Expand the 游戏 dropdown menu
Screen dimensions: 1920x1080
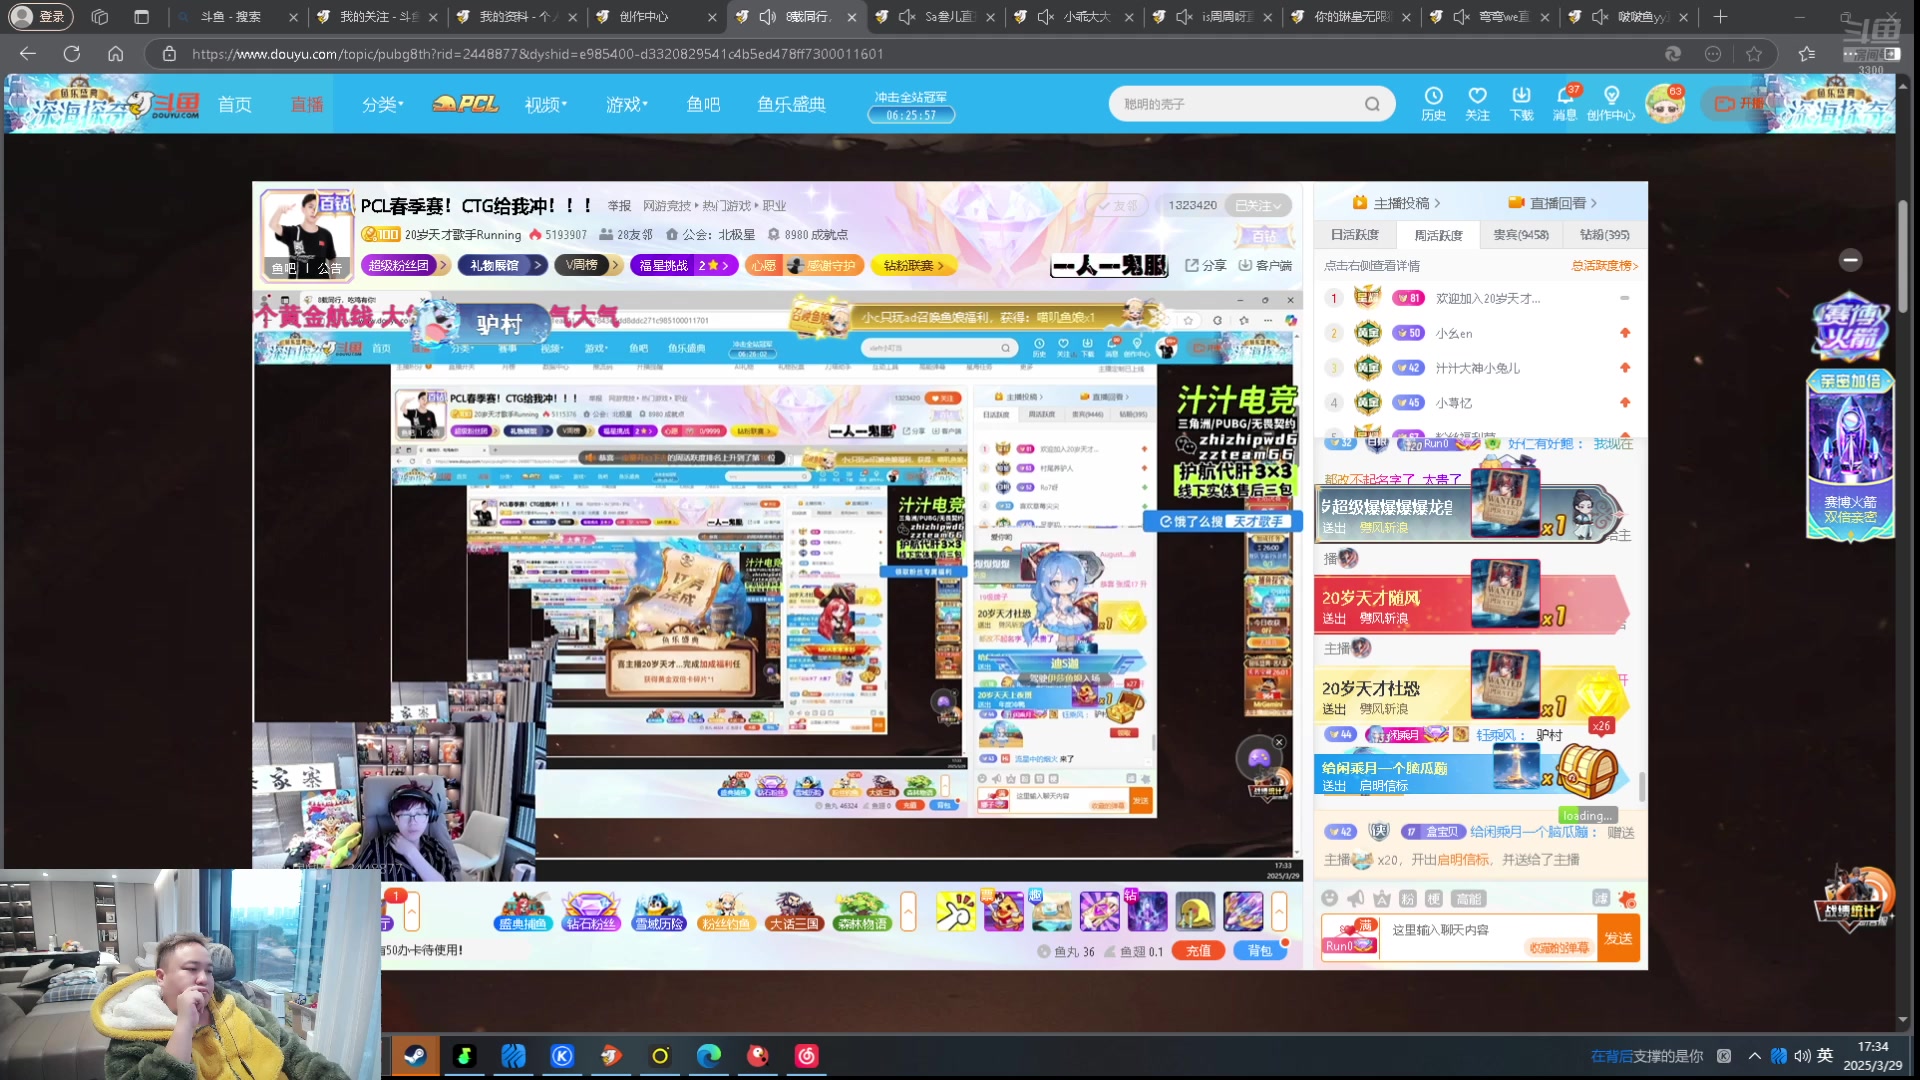pos(626,104)
